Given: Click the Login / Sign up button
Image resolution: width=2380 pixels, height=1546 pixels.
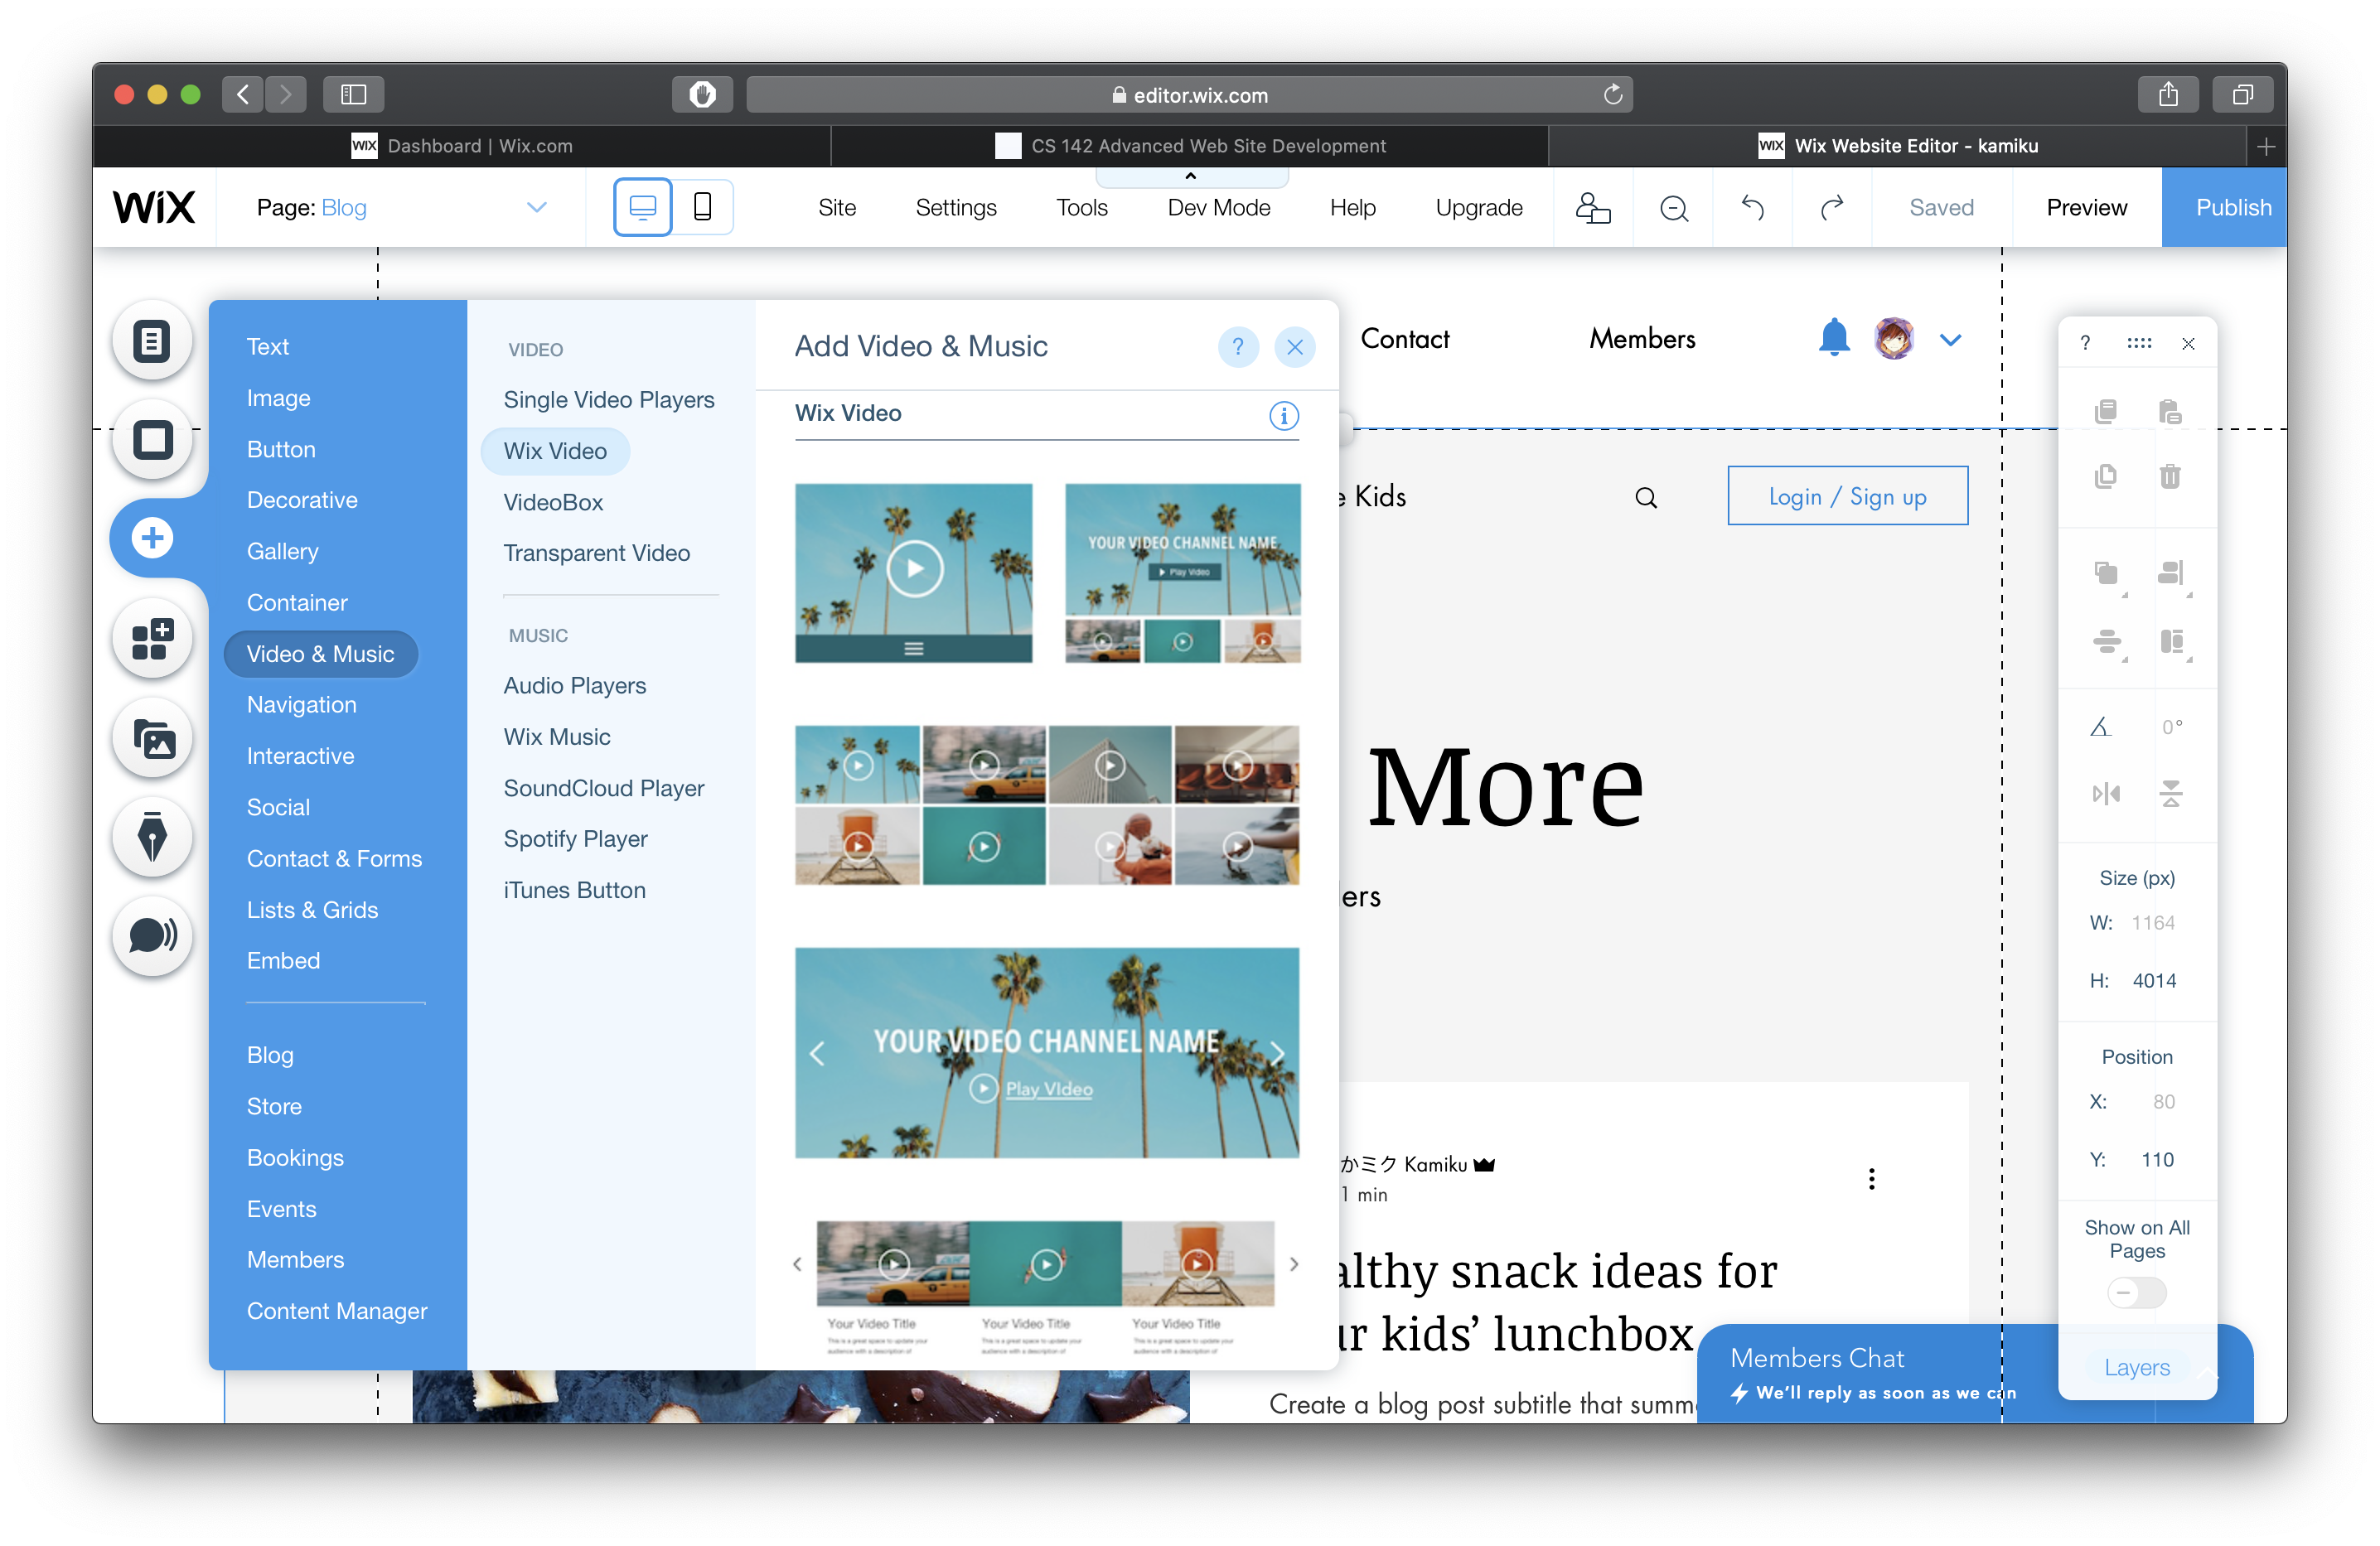Looking at the screenshot, I should pyautogui.click(x=1847, y=496).
